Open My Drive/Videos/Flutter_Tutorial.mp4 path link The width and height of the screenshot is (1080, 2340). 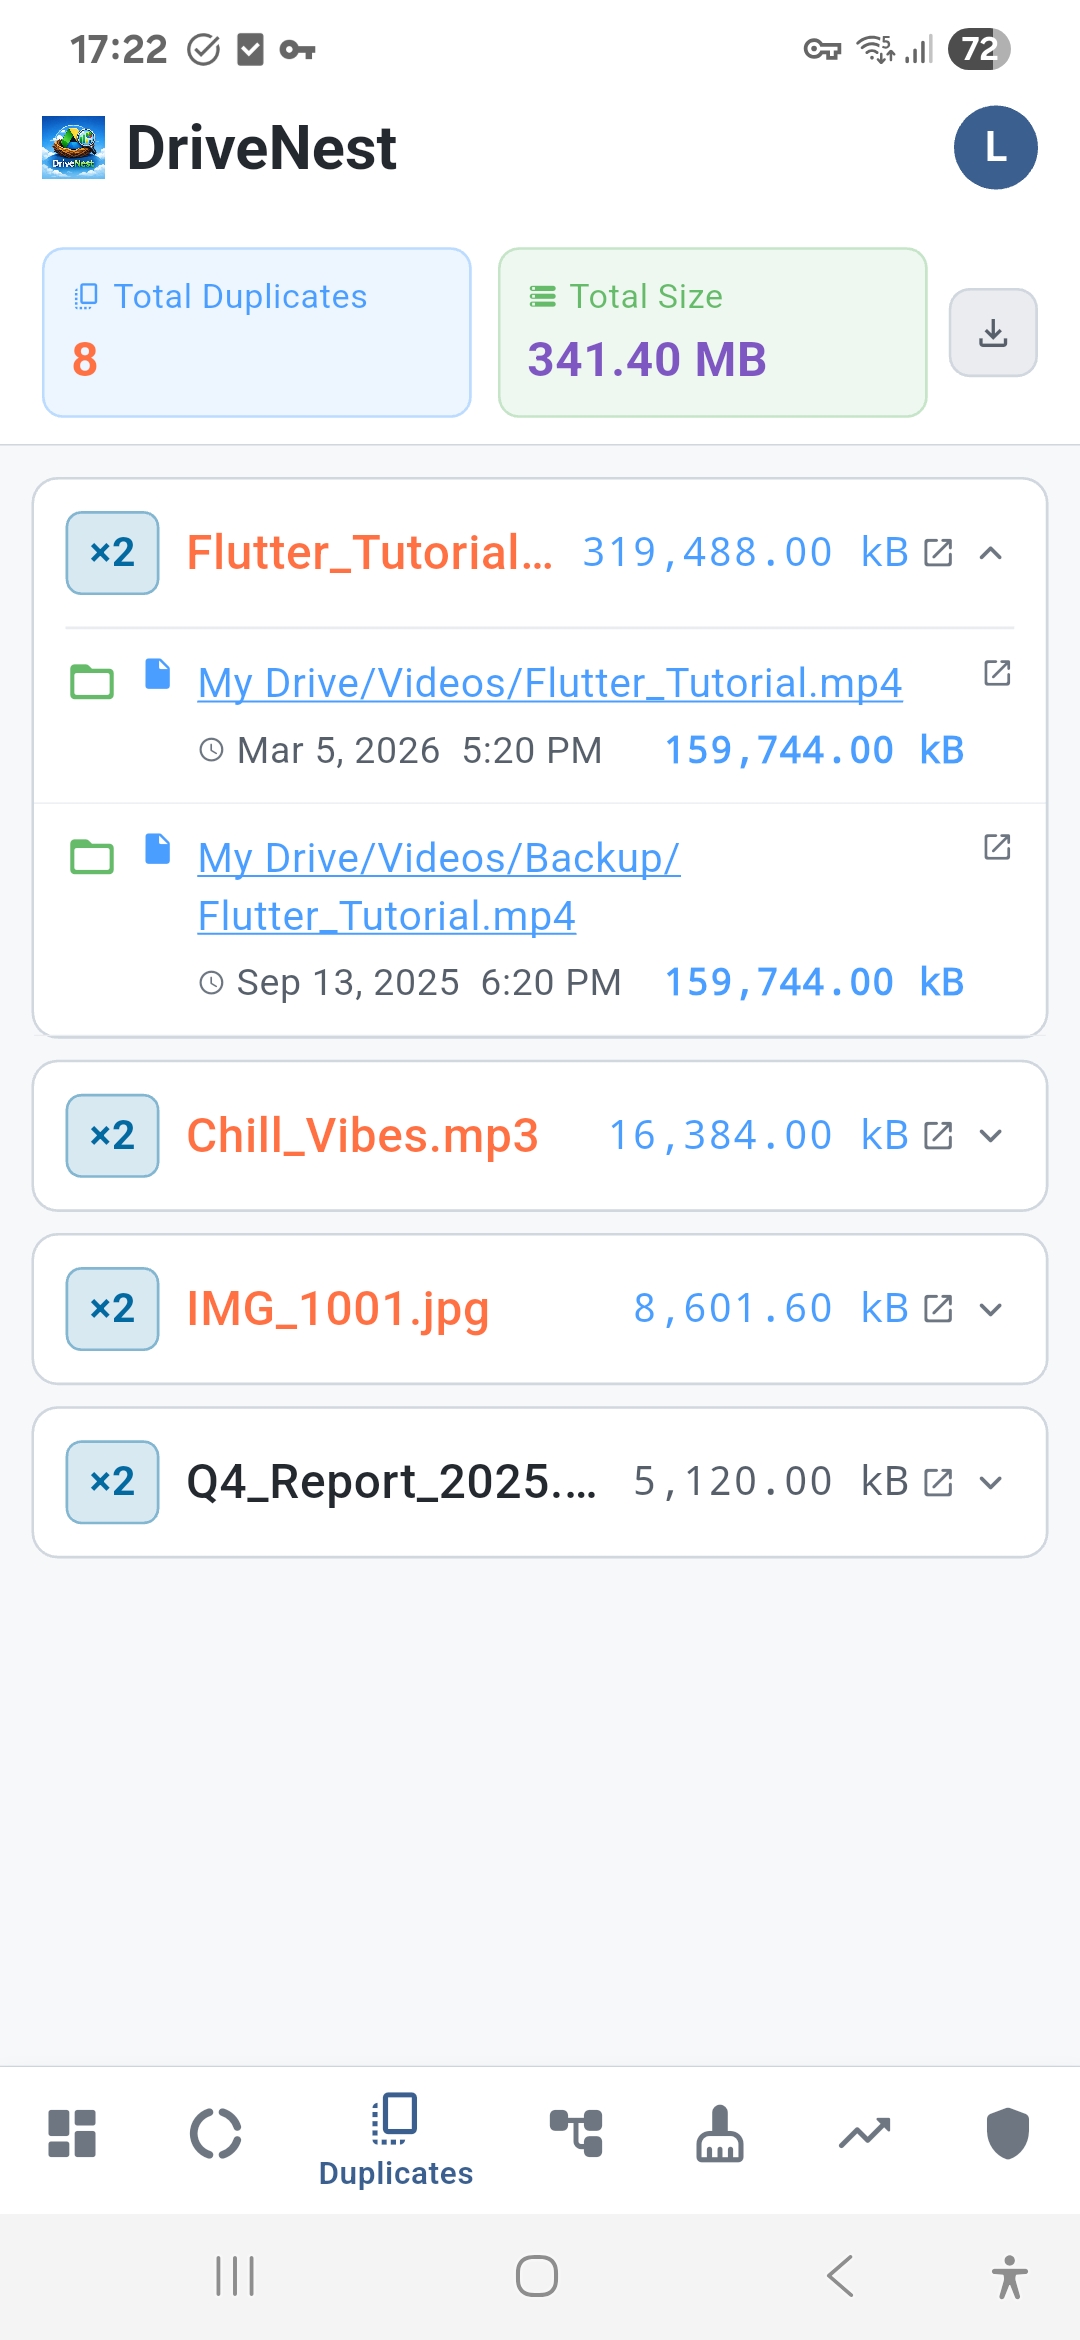550,684
